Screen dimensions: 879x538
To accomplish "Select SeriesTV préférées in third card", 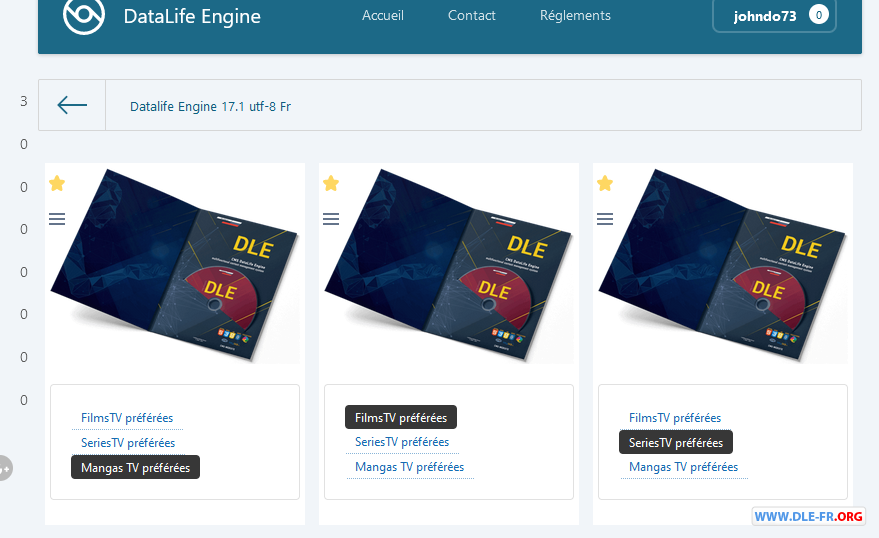I will [676, 442].
